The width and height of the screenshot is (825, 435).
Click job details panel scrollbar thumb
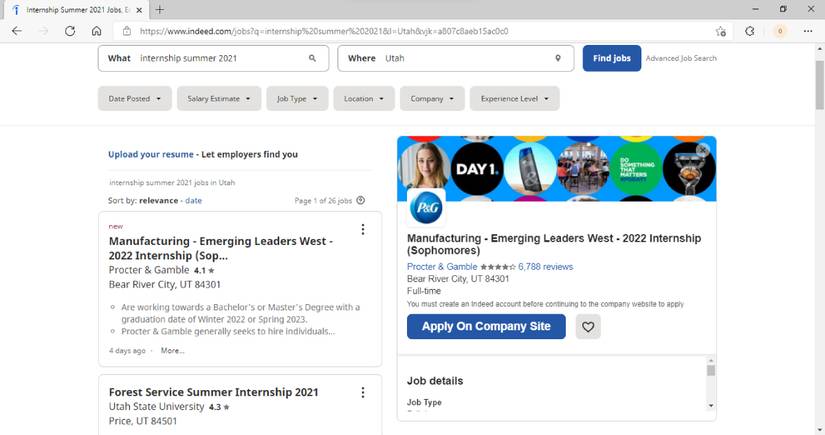click(711, 371)
